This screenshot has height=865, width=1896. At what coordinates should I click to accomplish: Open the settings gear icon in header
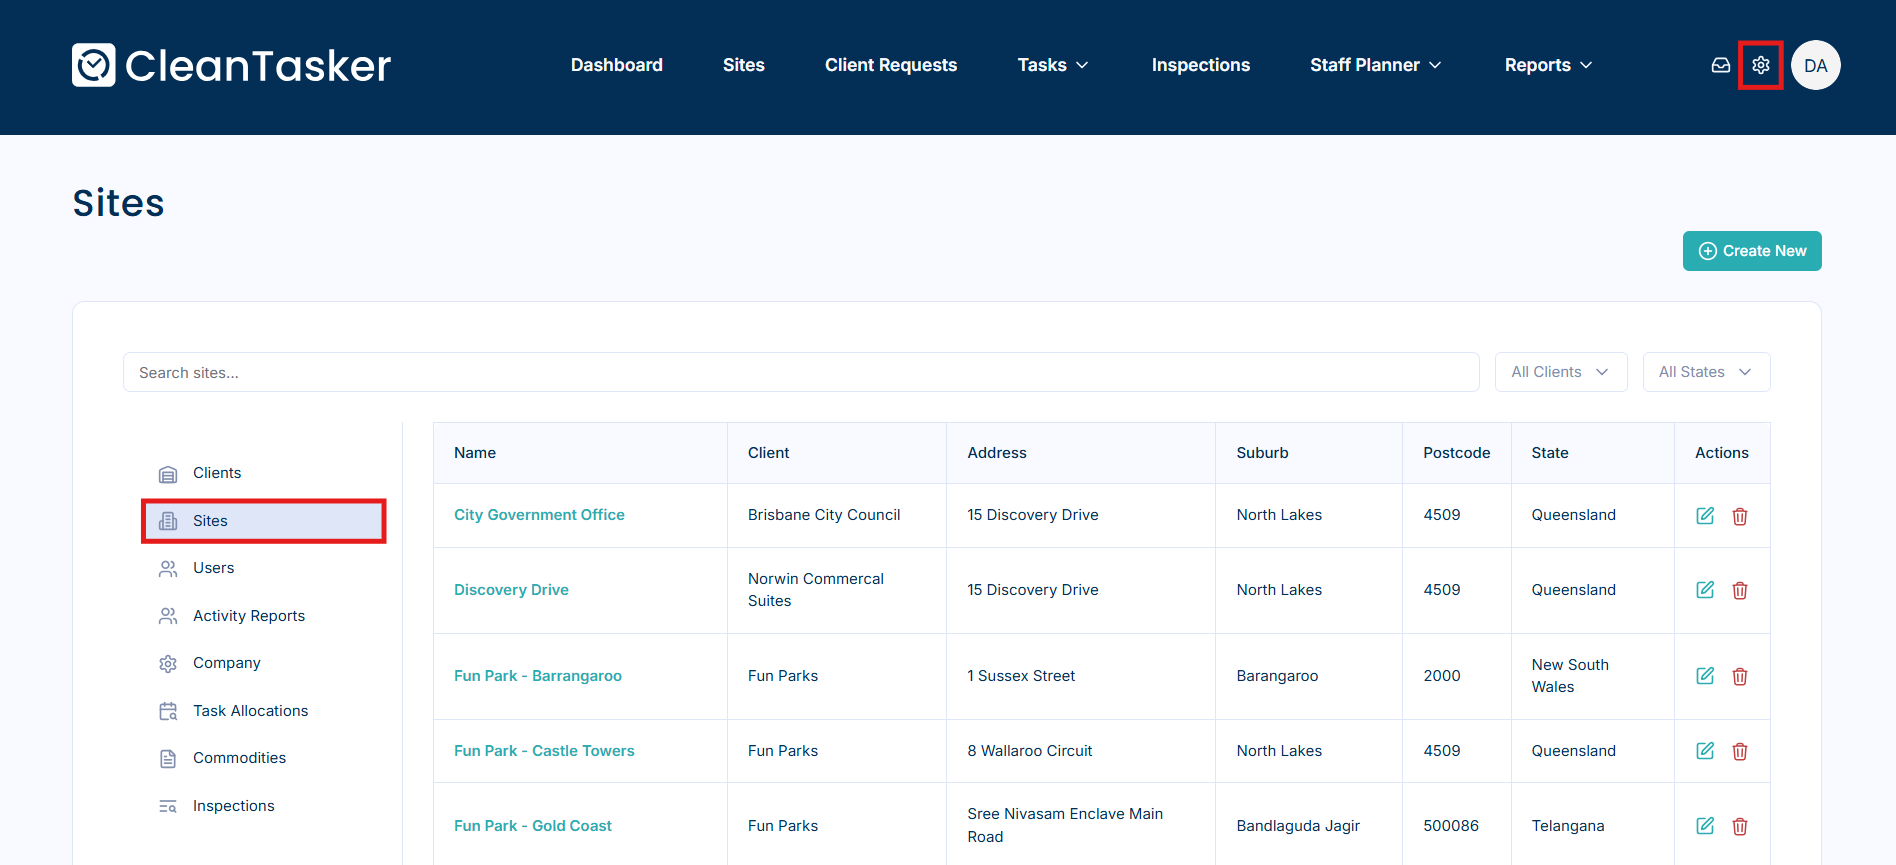(x=1760, y=65)
